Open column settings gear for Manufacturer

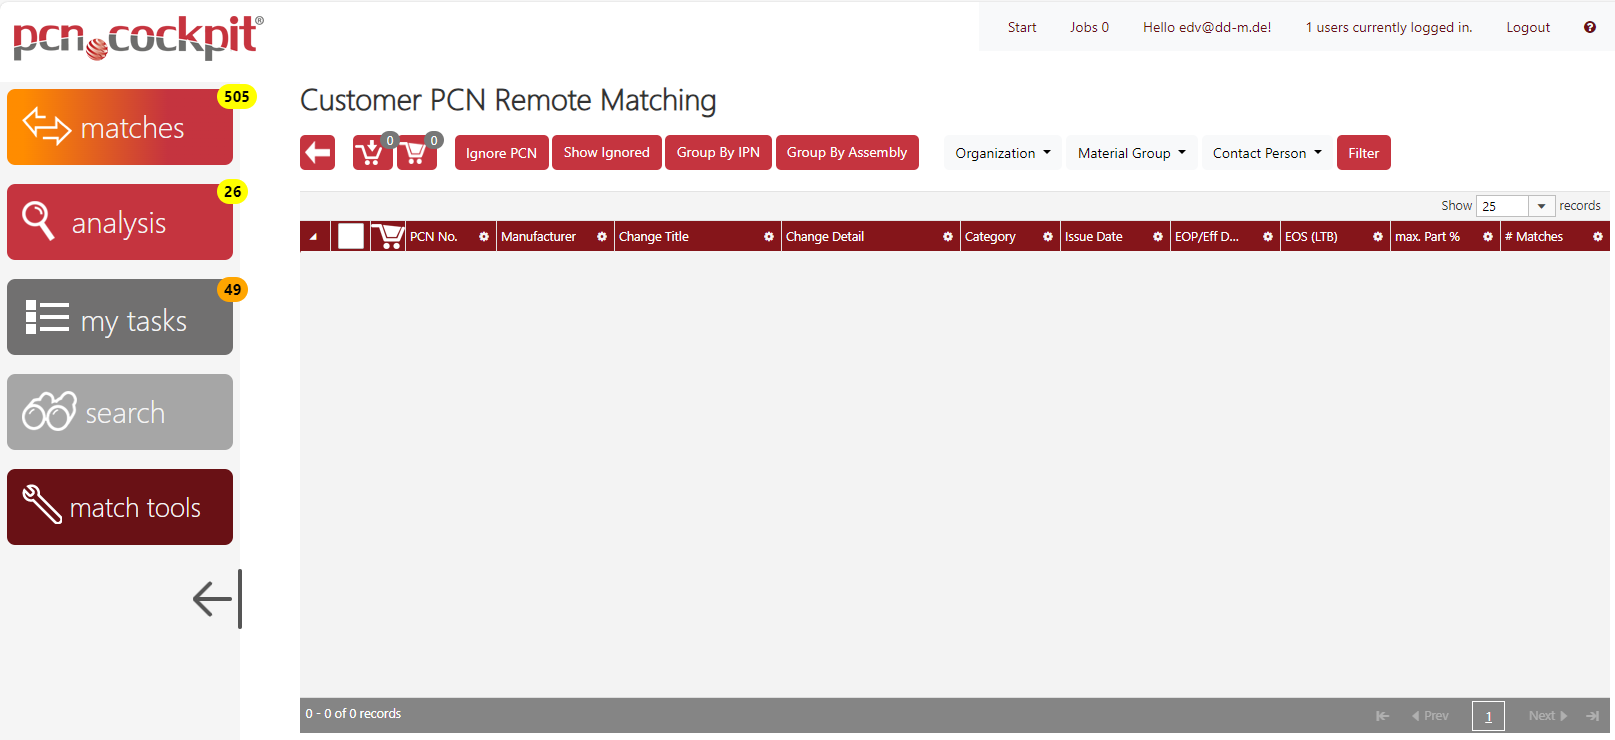tap(602, 237)
